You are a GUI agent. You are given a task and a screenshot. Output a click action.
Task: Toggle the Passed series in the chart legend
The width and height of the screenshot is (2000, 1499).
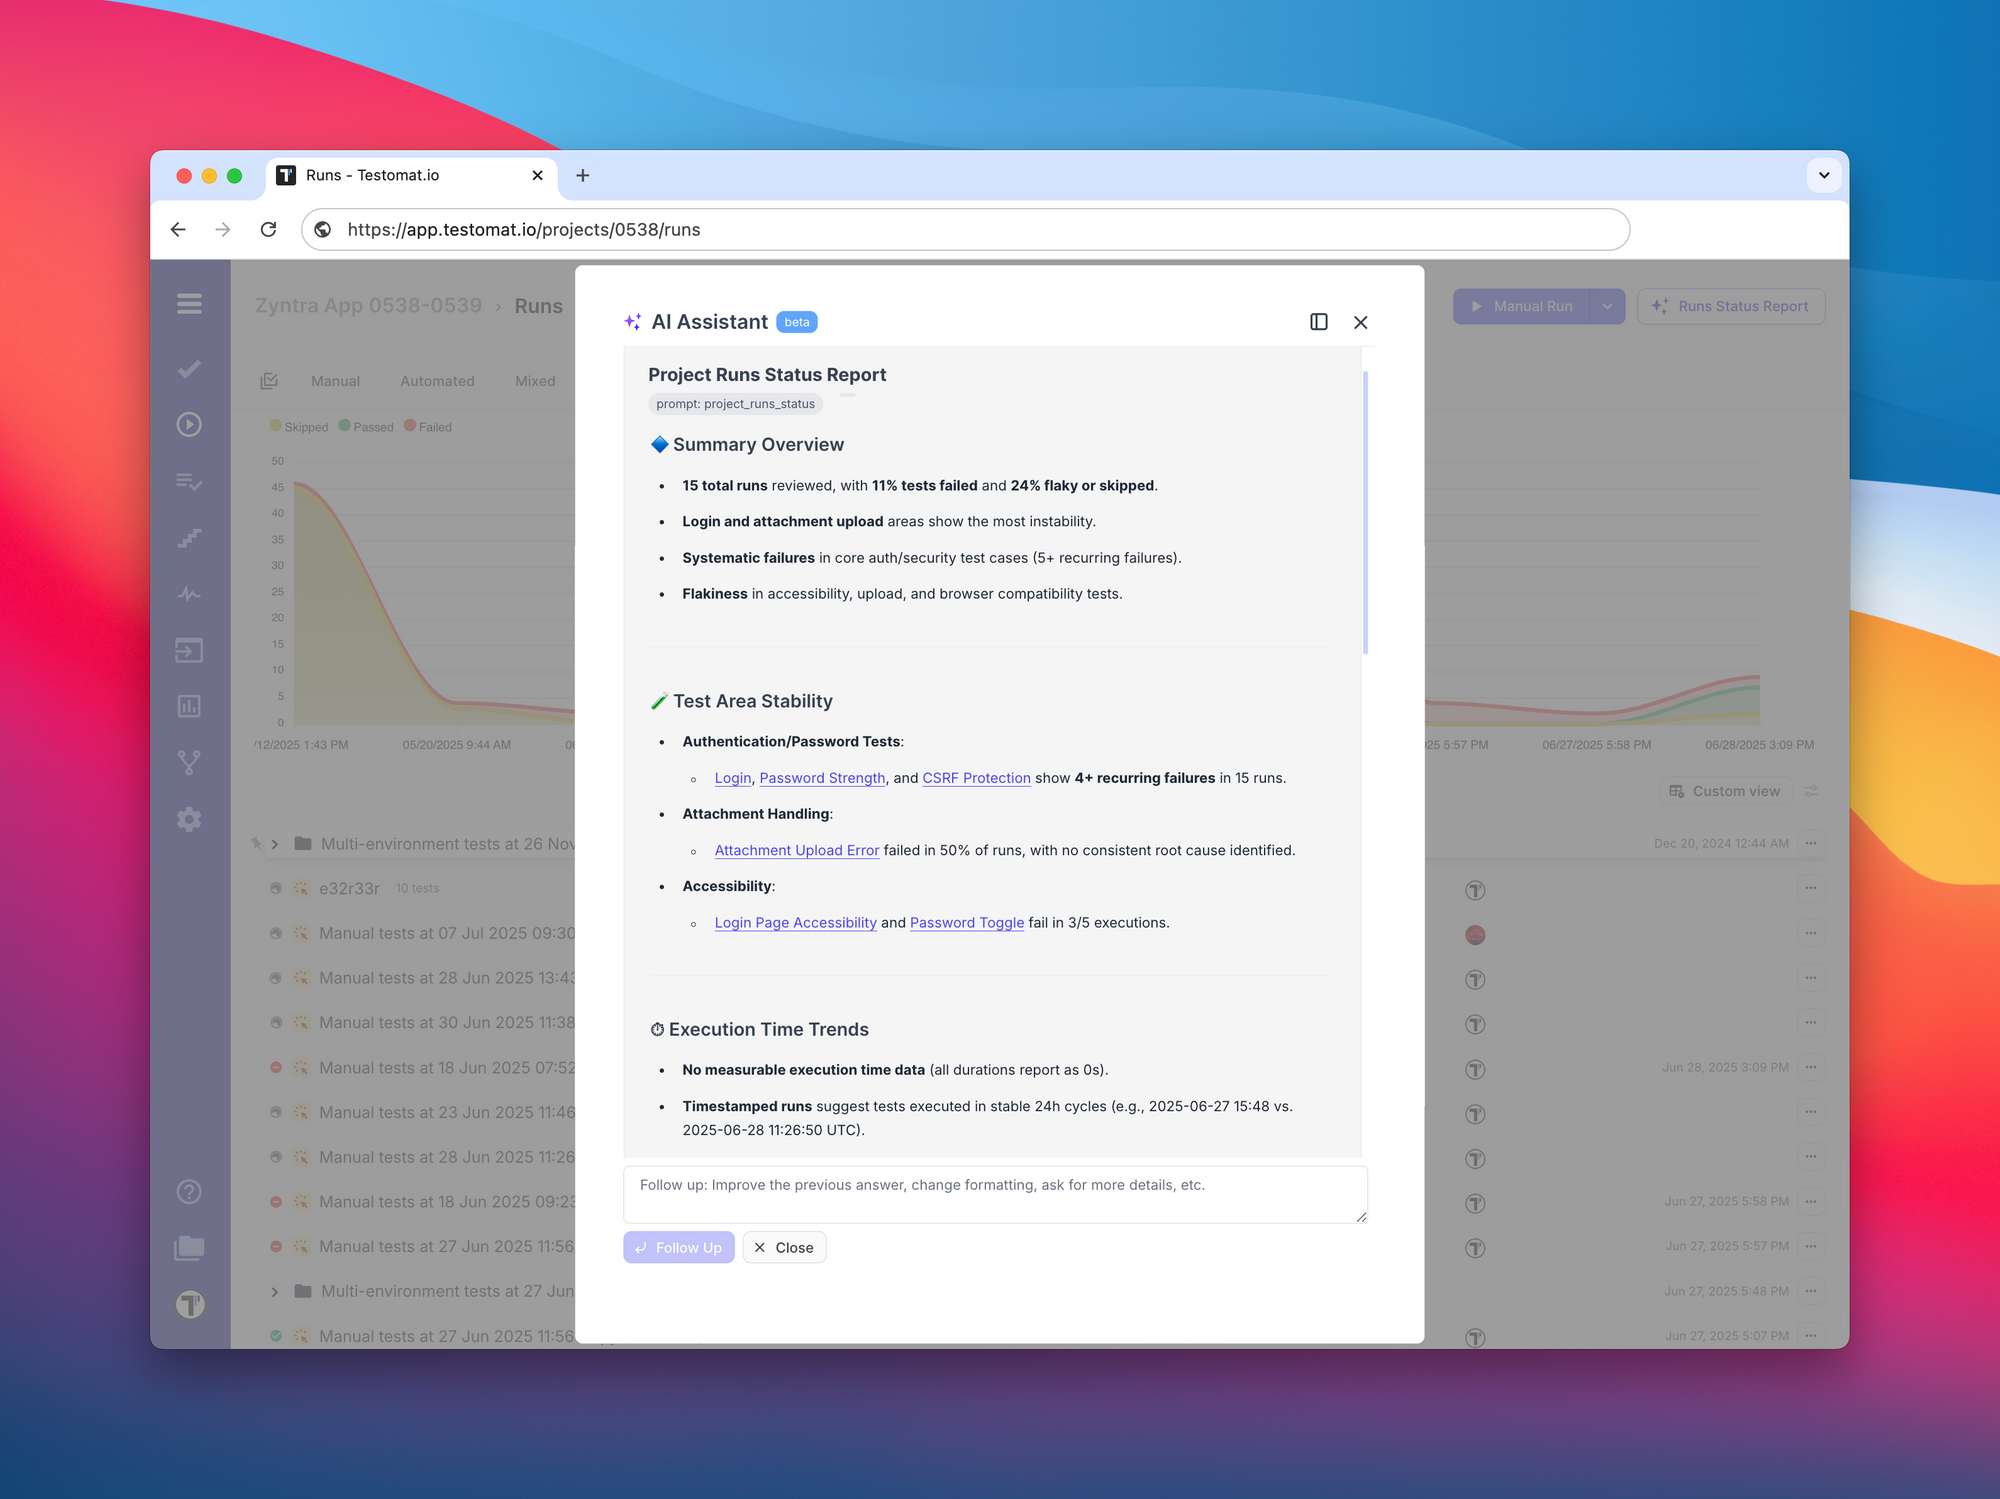[366, 427]
